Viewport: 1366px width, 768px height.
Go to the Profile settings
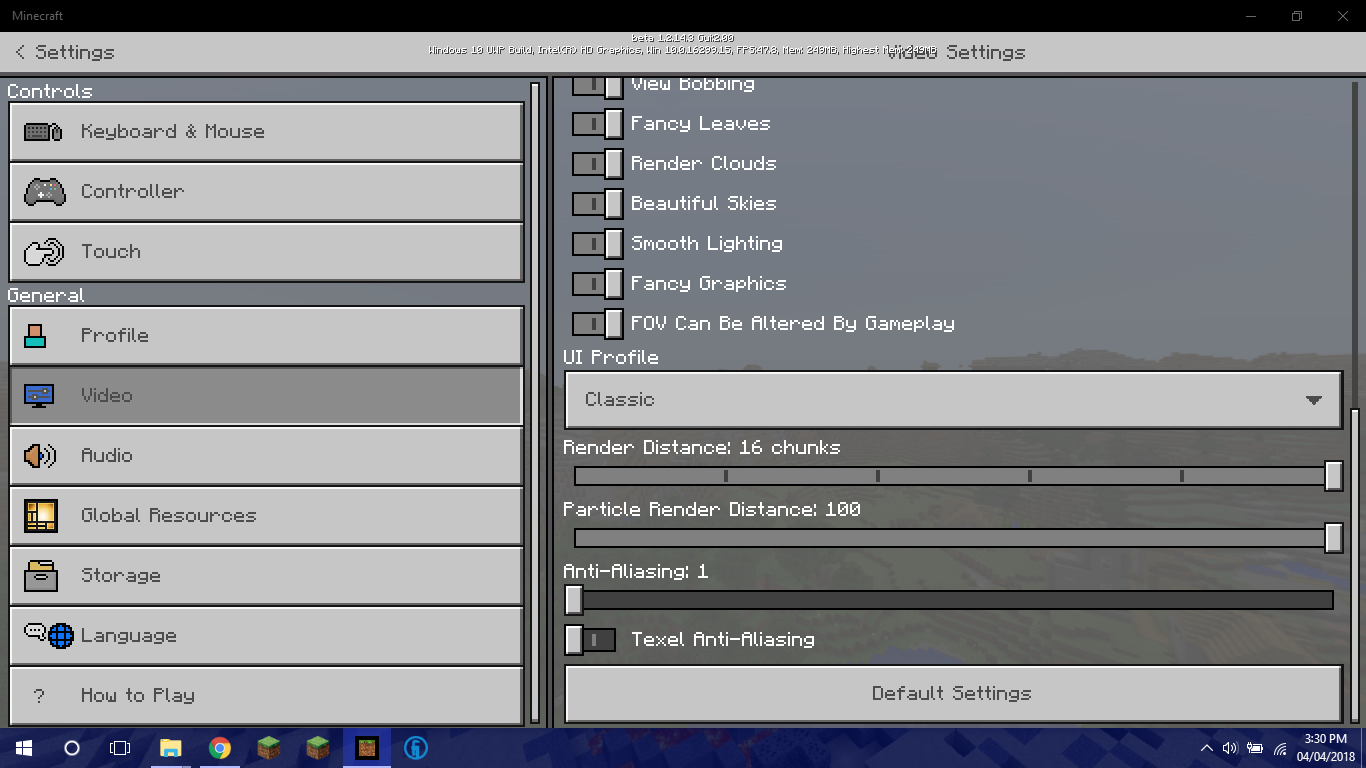(266, 335)
